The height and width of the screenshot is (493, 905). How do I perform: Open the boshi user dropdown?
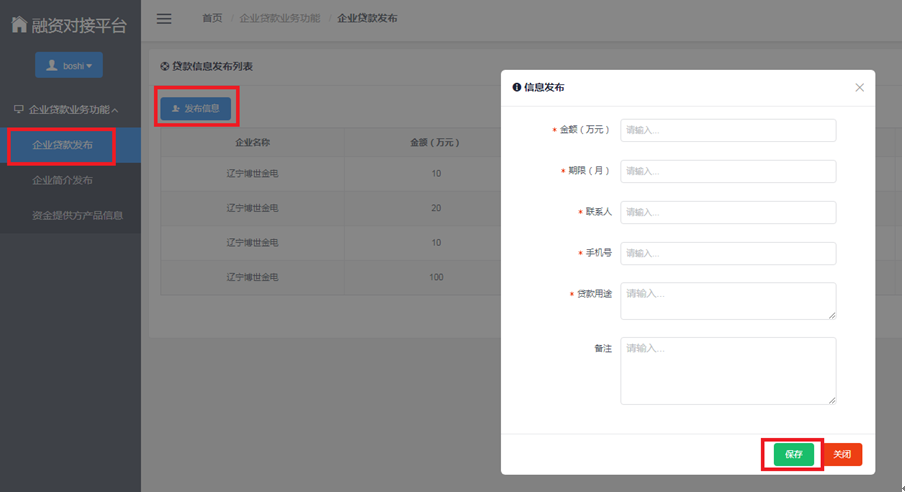pyautogui.click(x=69, y=66)
